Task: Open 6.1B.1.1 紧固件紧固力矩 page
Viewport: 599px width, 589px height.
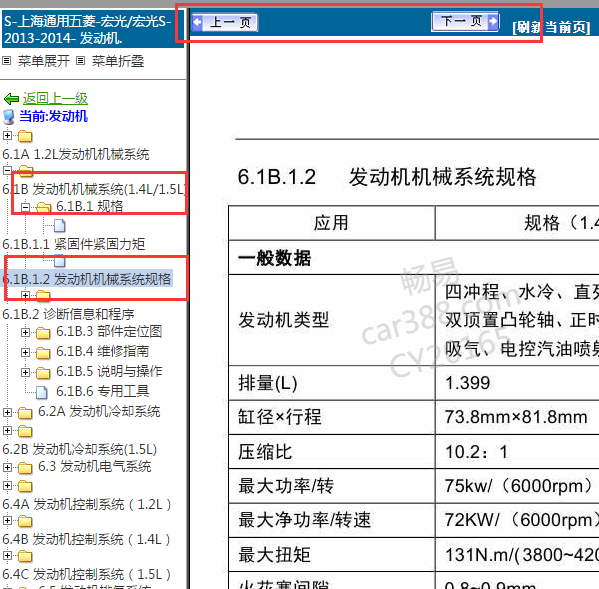Action: point(74,244)
